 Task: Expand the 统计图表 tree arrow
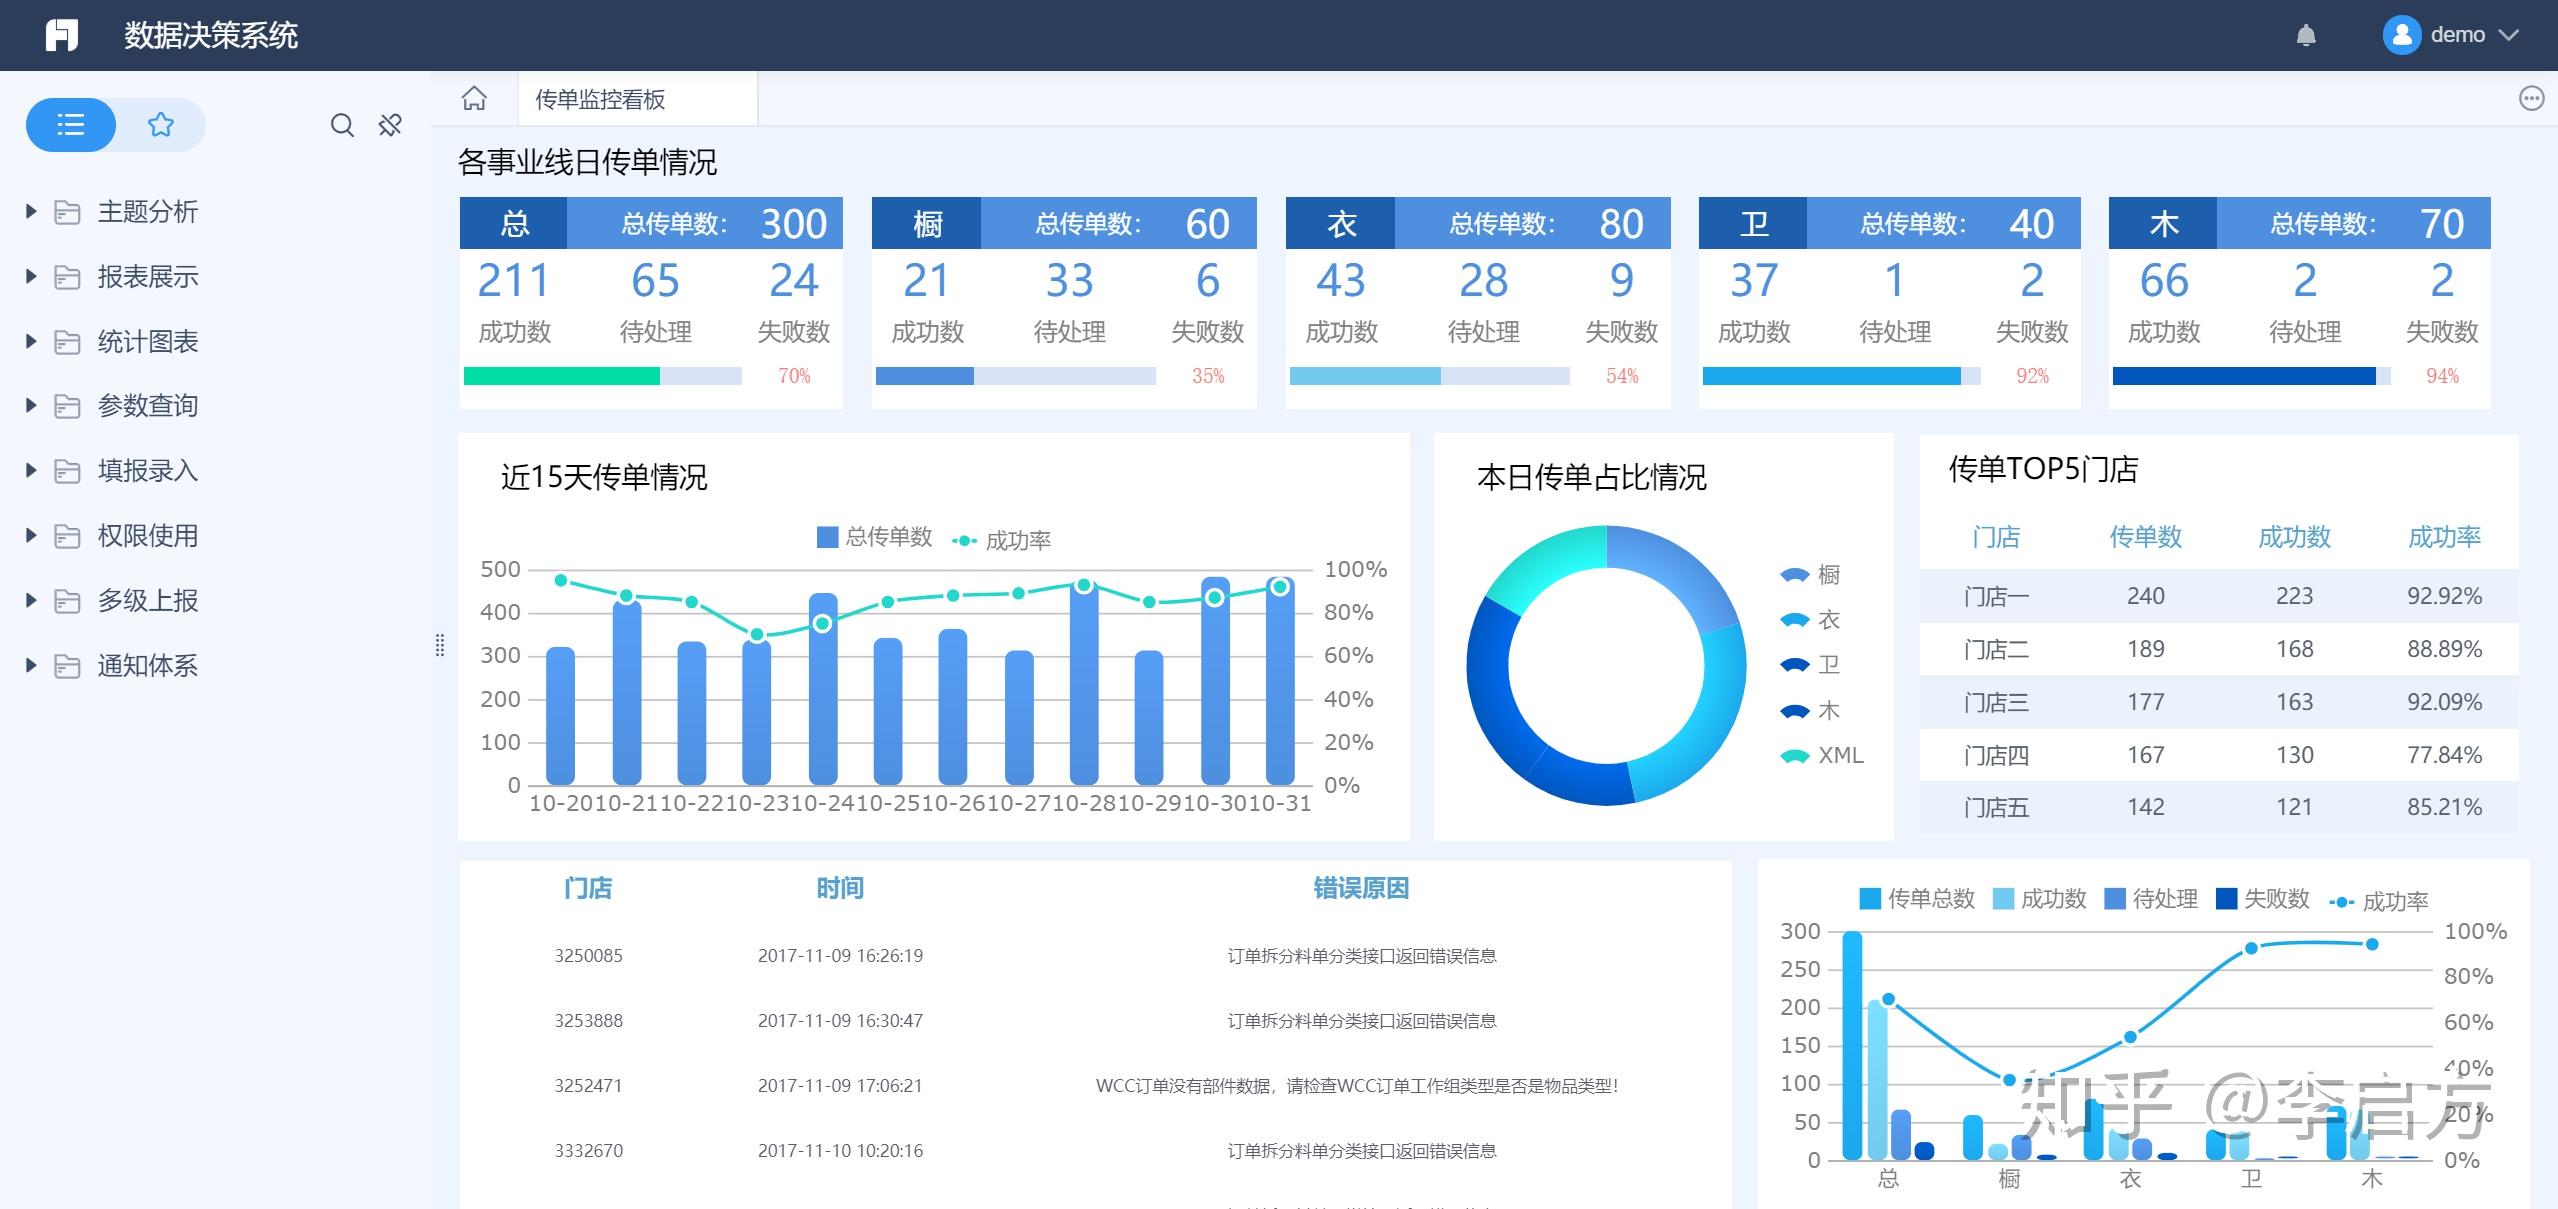click(x=31, y=342)
